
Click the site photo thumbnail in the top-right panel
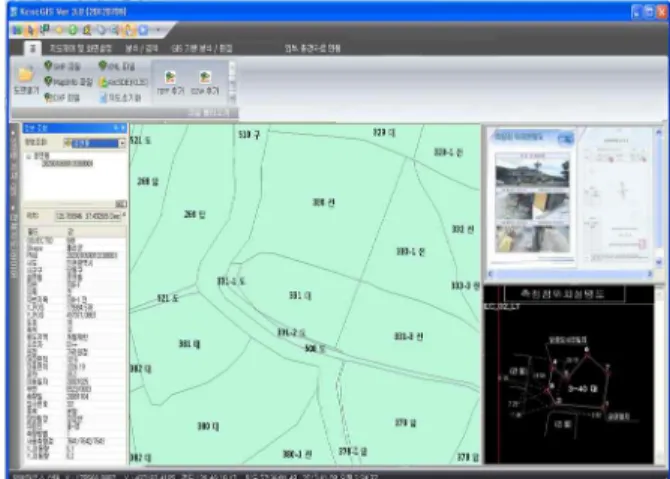532,172
